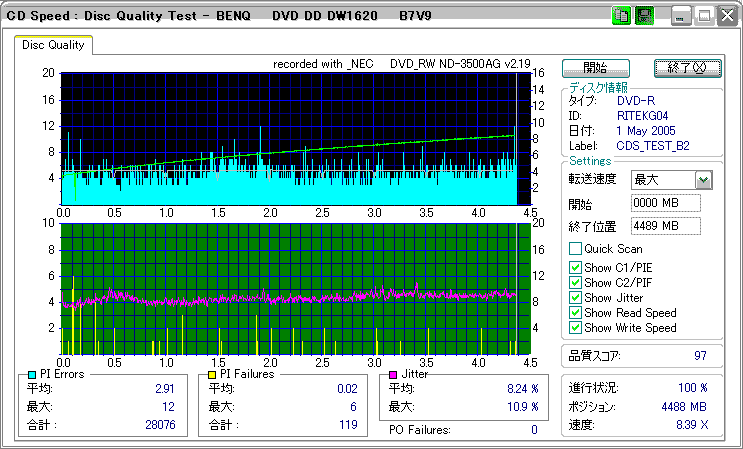
Task: Uncheck Show Write Speed option
Action: (575, 328)
